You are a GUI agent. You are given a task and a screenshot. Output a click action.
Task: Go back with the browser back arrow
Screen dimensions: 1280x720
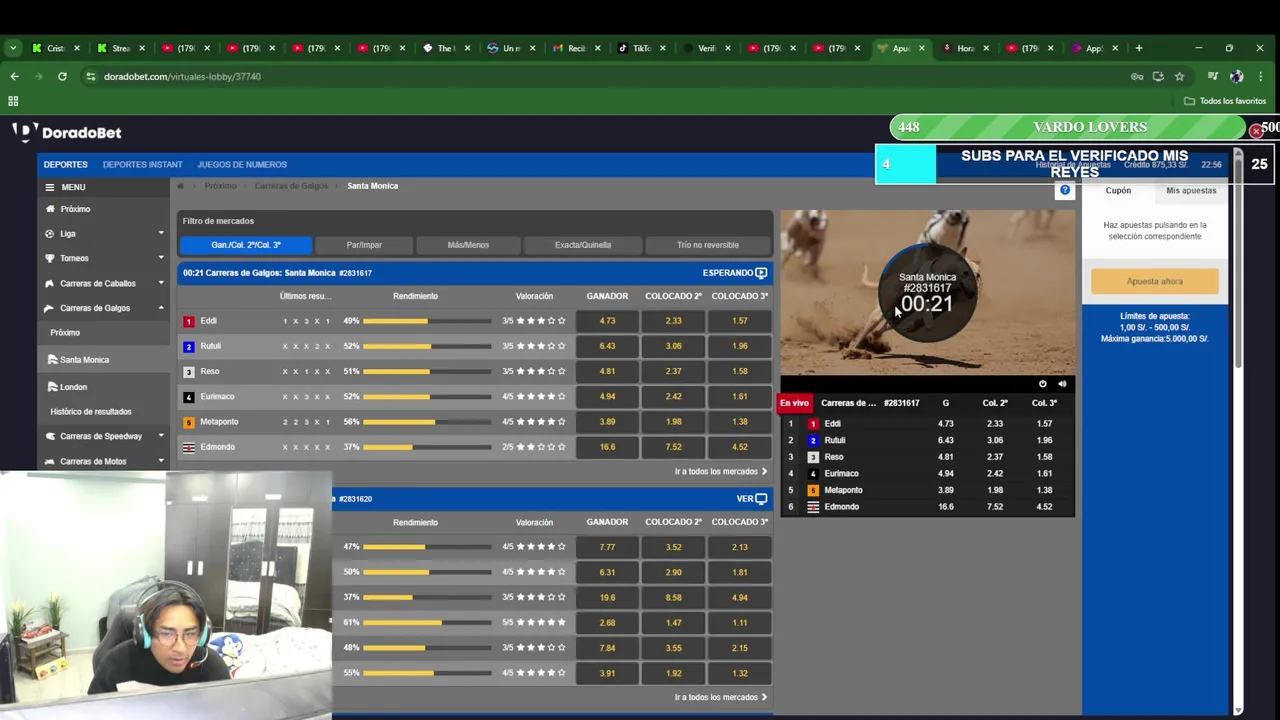point(14,76)
